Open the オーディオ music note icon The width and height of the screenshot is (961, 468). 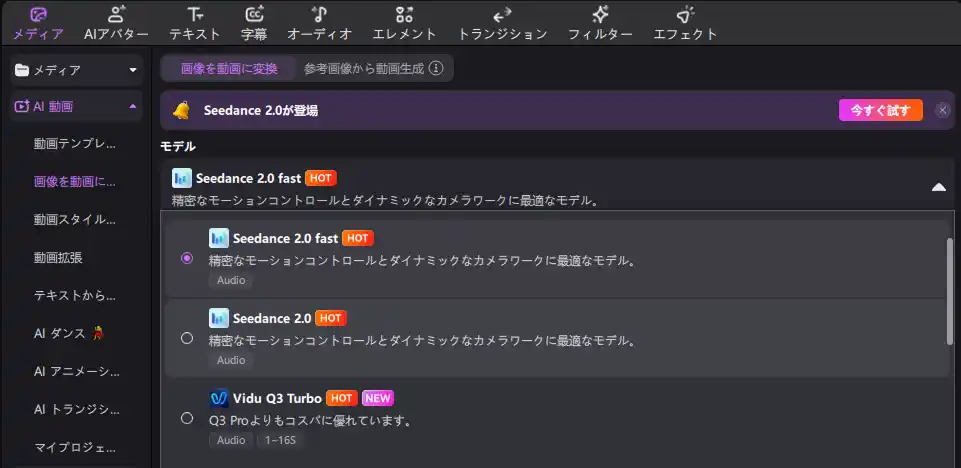[319, 15]
